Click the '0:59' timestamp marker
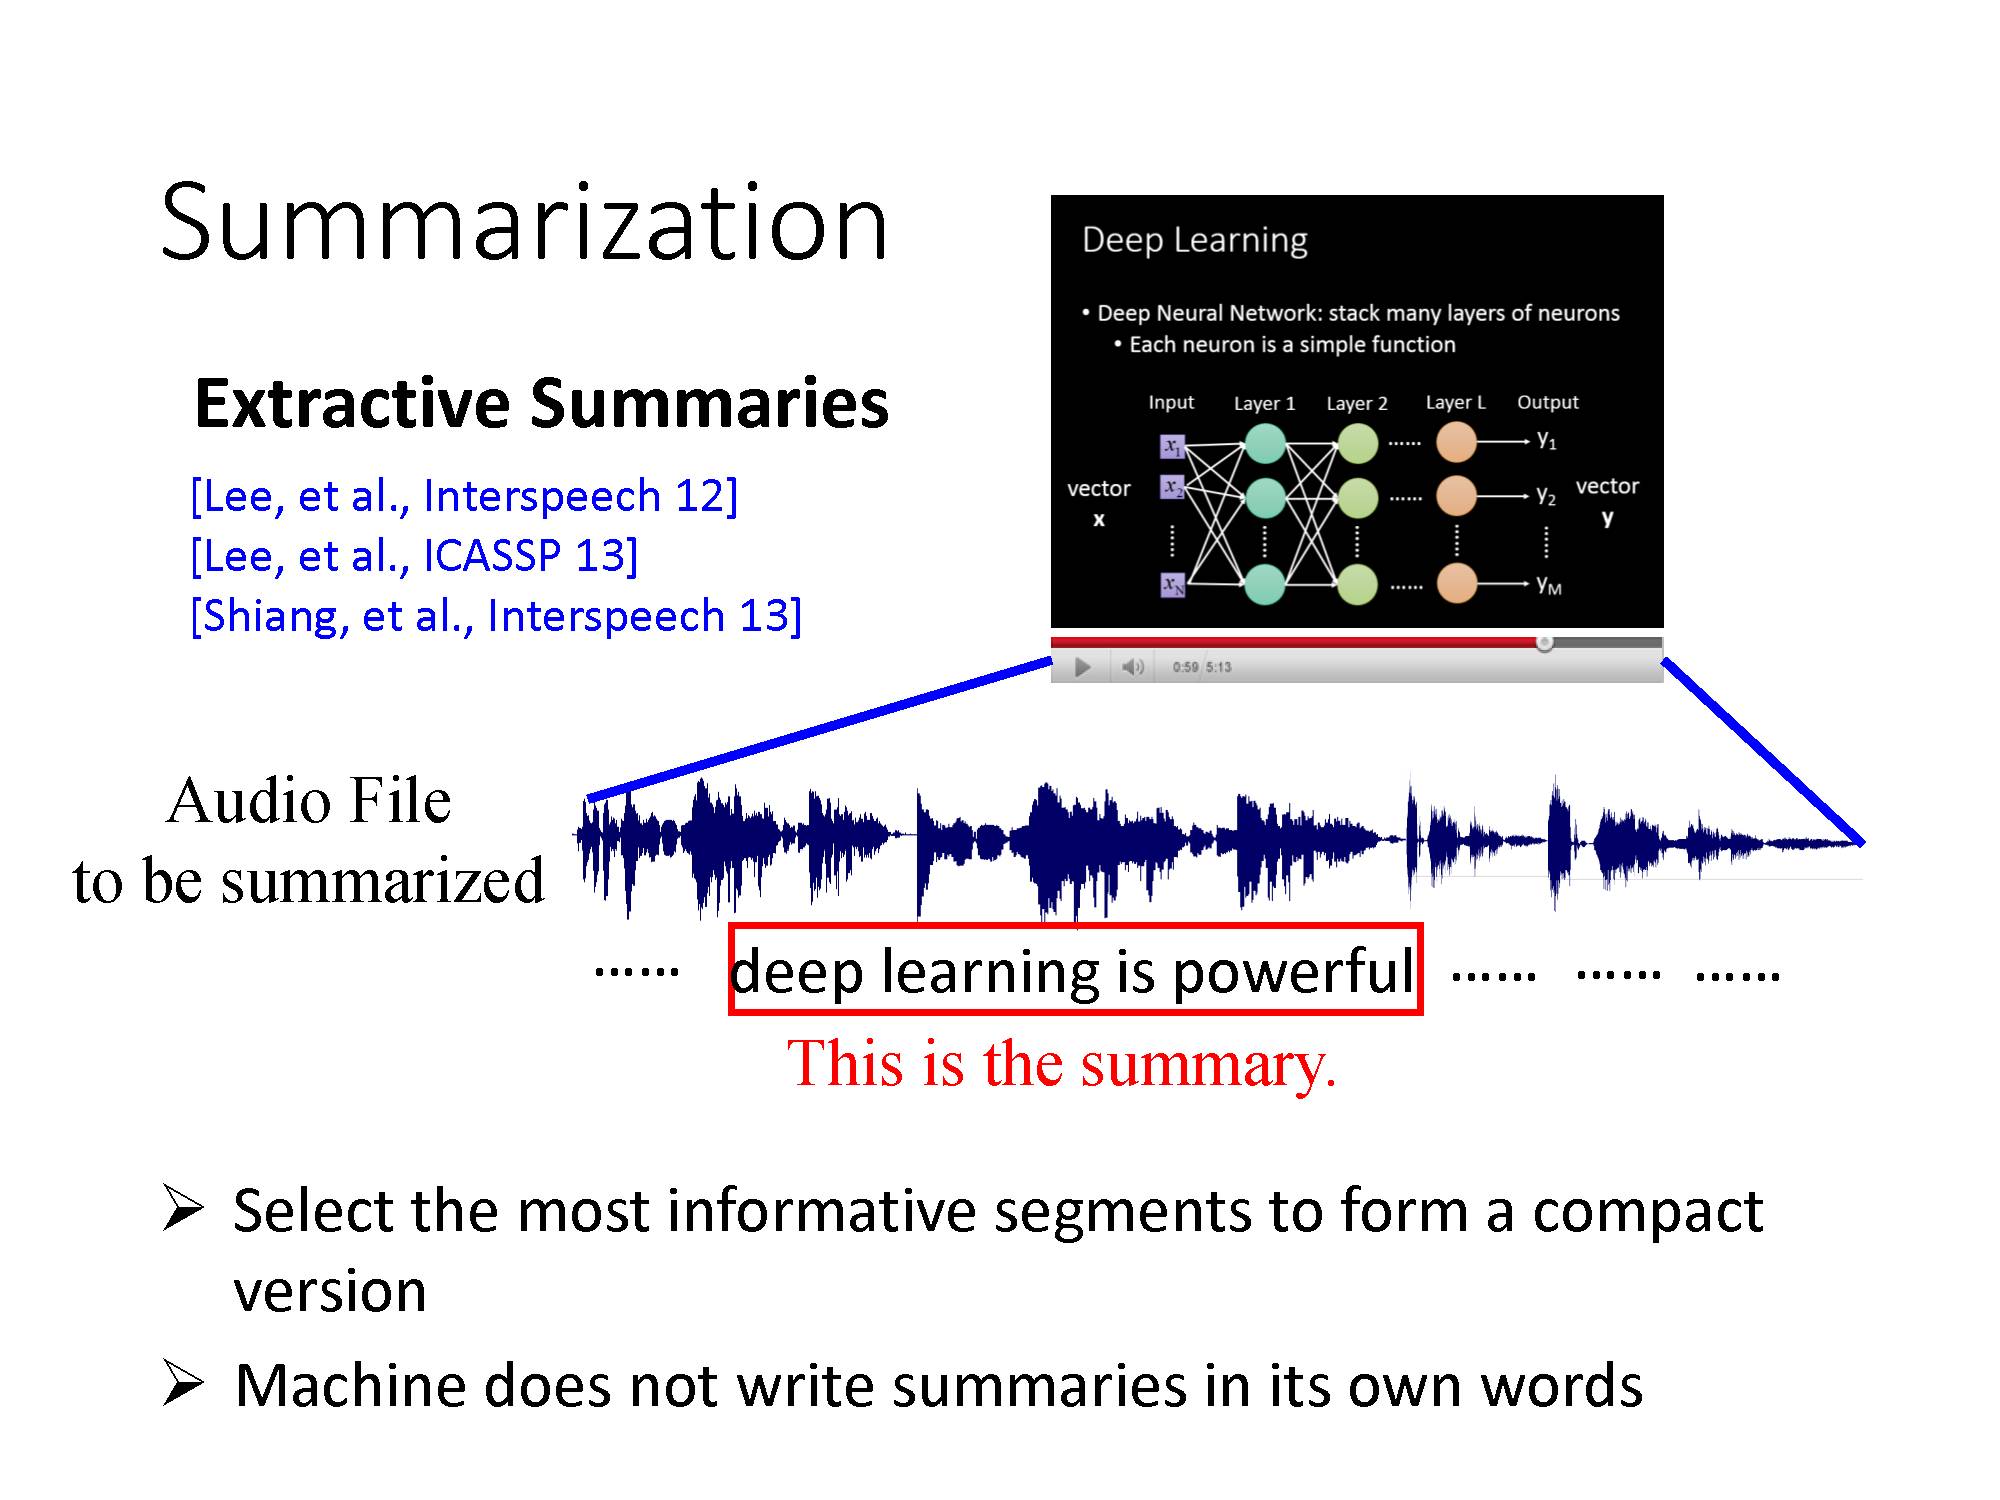 [x=1187, y=665]
